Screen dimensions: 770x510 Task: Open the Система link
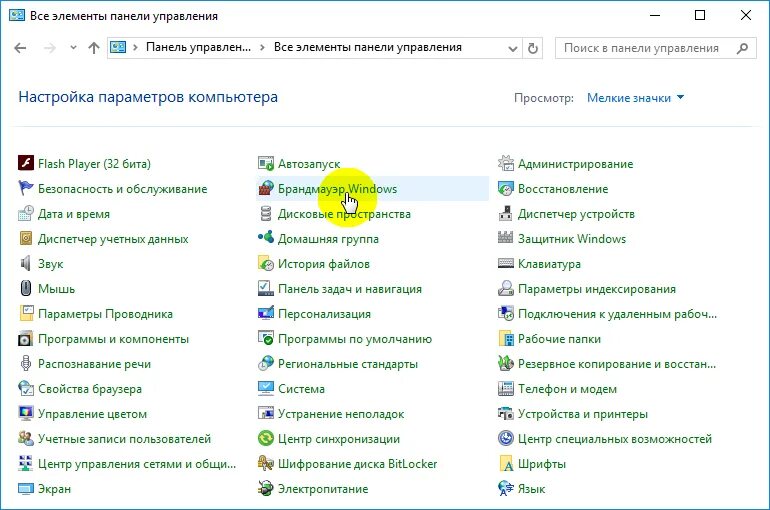[302, 389]
